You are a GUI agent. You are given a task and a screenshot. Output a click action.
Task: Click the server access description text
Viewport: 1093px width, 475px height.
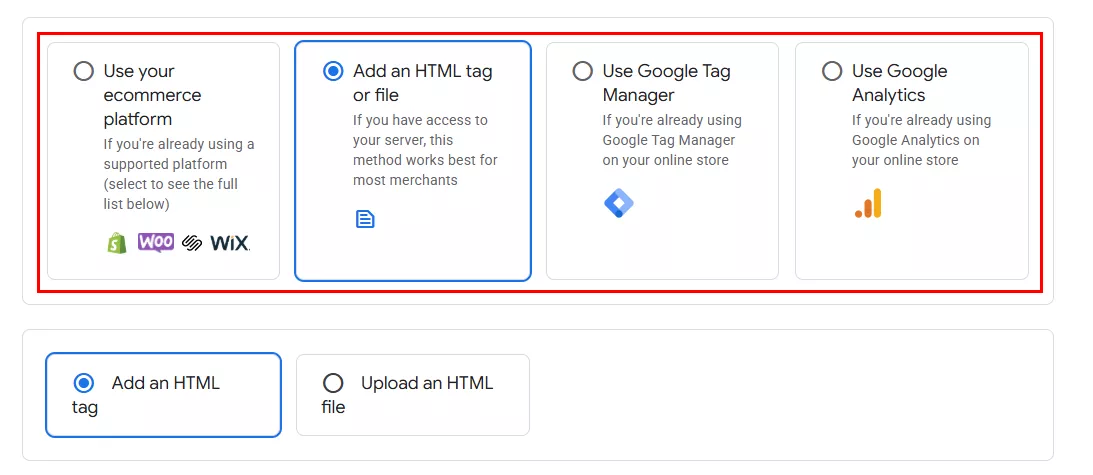pyautogui.click(x=425, y=150)
